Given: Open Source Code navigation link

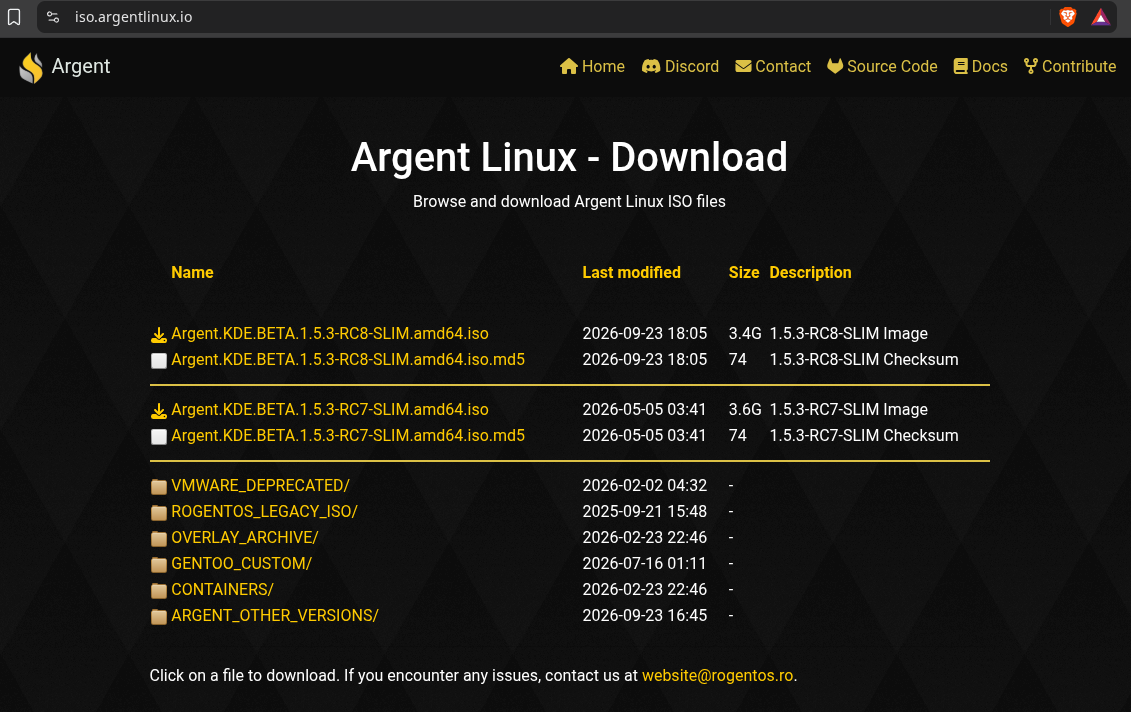Looking at the screenshot, I should tap(882, 66).
